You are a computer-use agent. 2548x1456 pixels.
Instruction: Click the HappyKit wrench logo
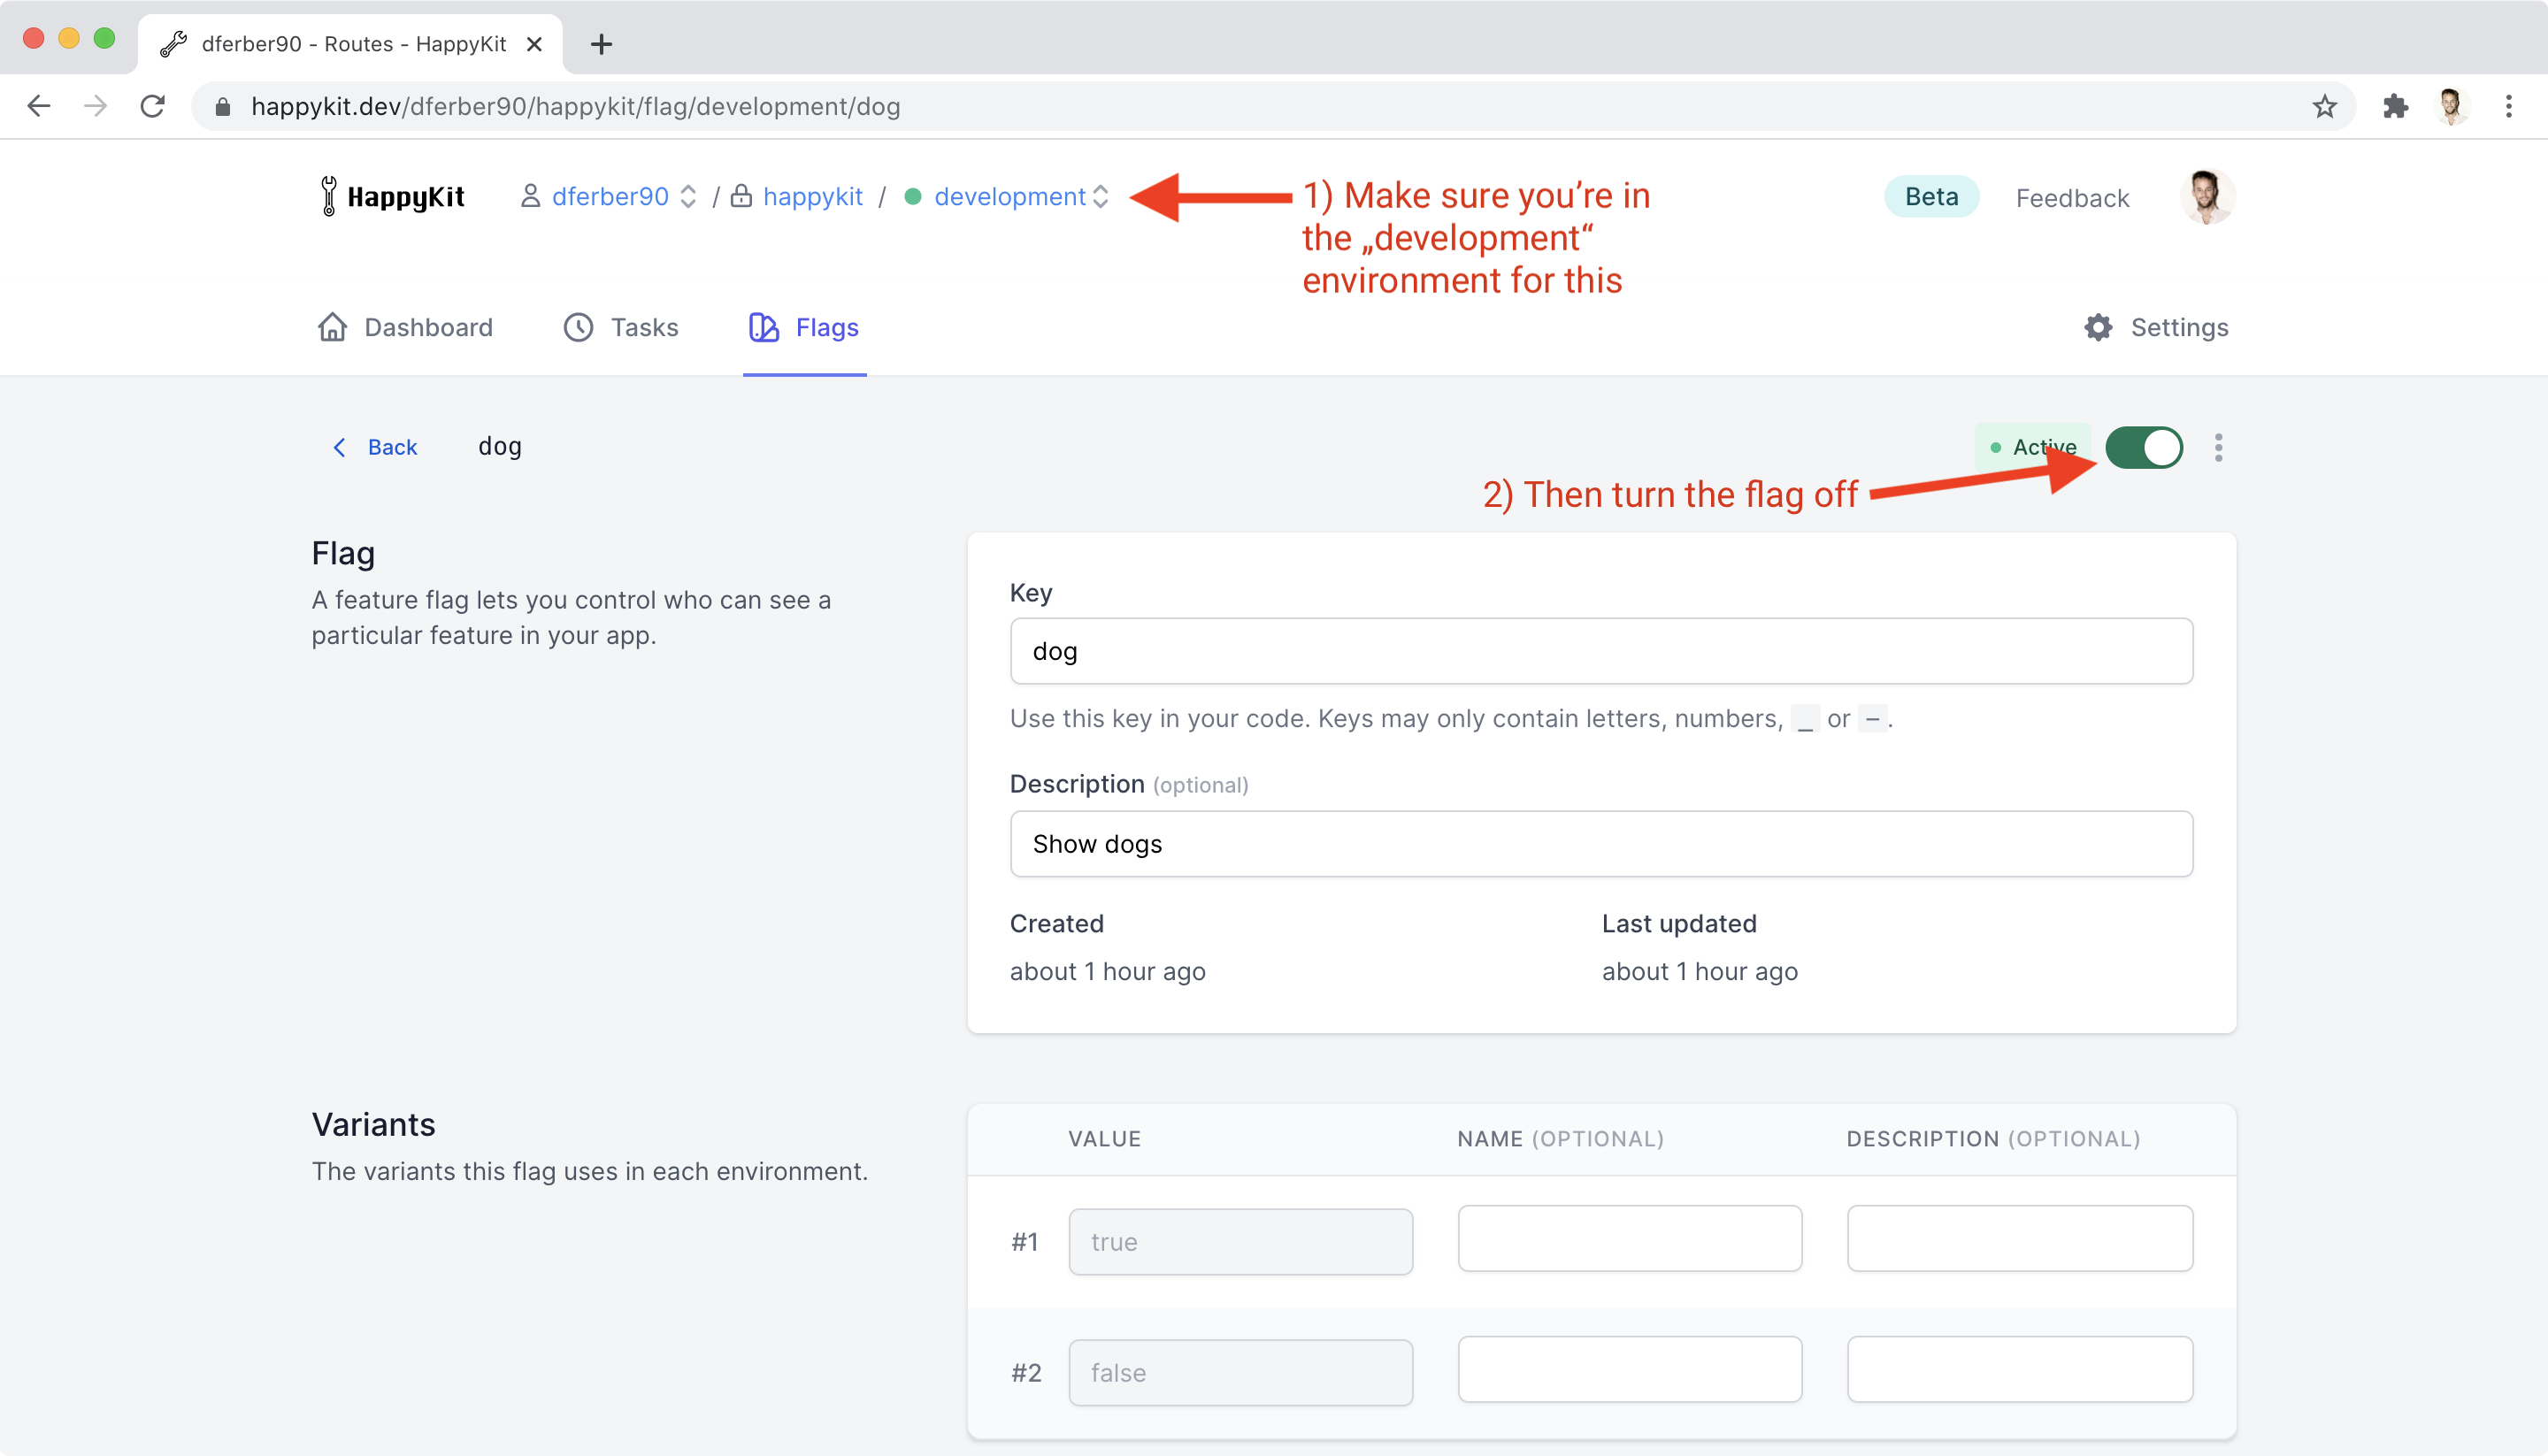tap(328, 196)
